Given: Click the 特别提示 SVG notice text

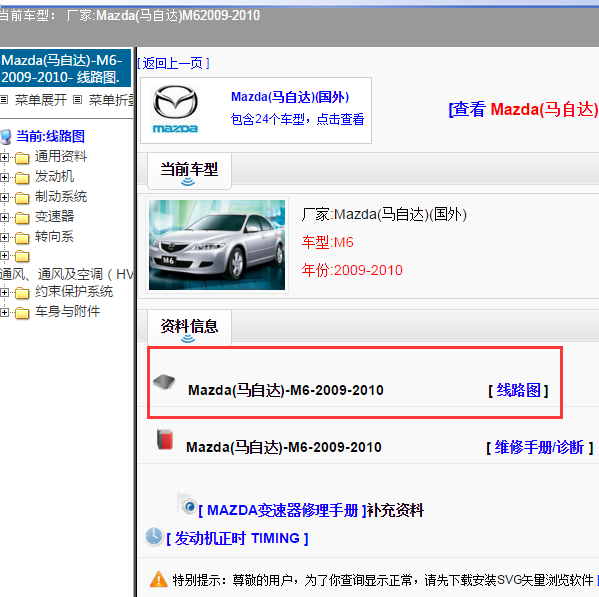Looking at the screenshot, I should [x=383, y=580].
